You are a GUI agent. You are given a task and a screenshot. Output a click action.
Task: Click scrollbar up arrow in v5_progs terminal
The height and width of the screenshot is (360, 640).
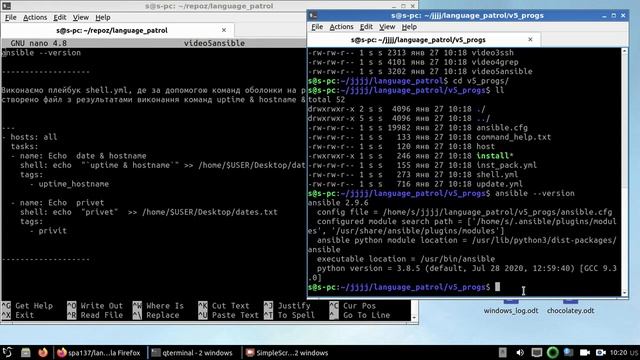[624, 51]
